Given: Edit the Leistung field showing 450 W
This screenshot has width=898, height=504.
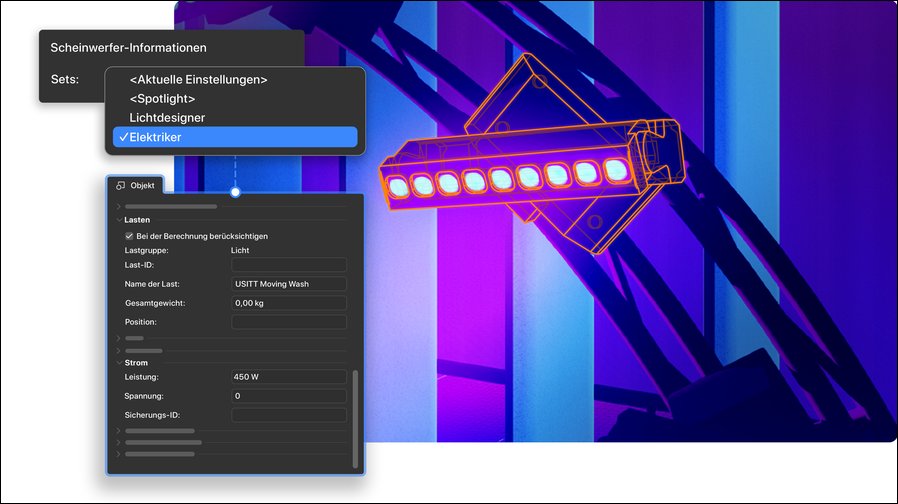Looking at the screenshot, I should pyautogui.click(x=289, y=377).
